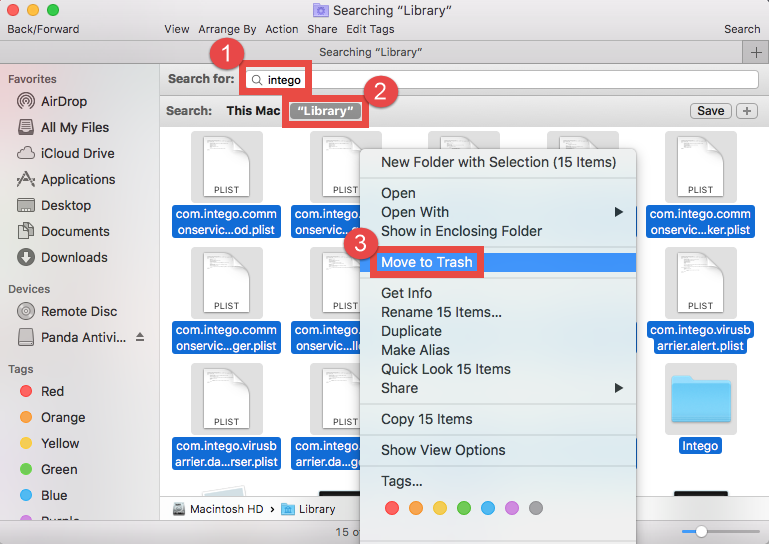Apply red tag from context menu

392,508
